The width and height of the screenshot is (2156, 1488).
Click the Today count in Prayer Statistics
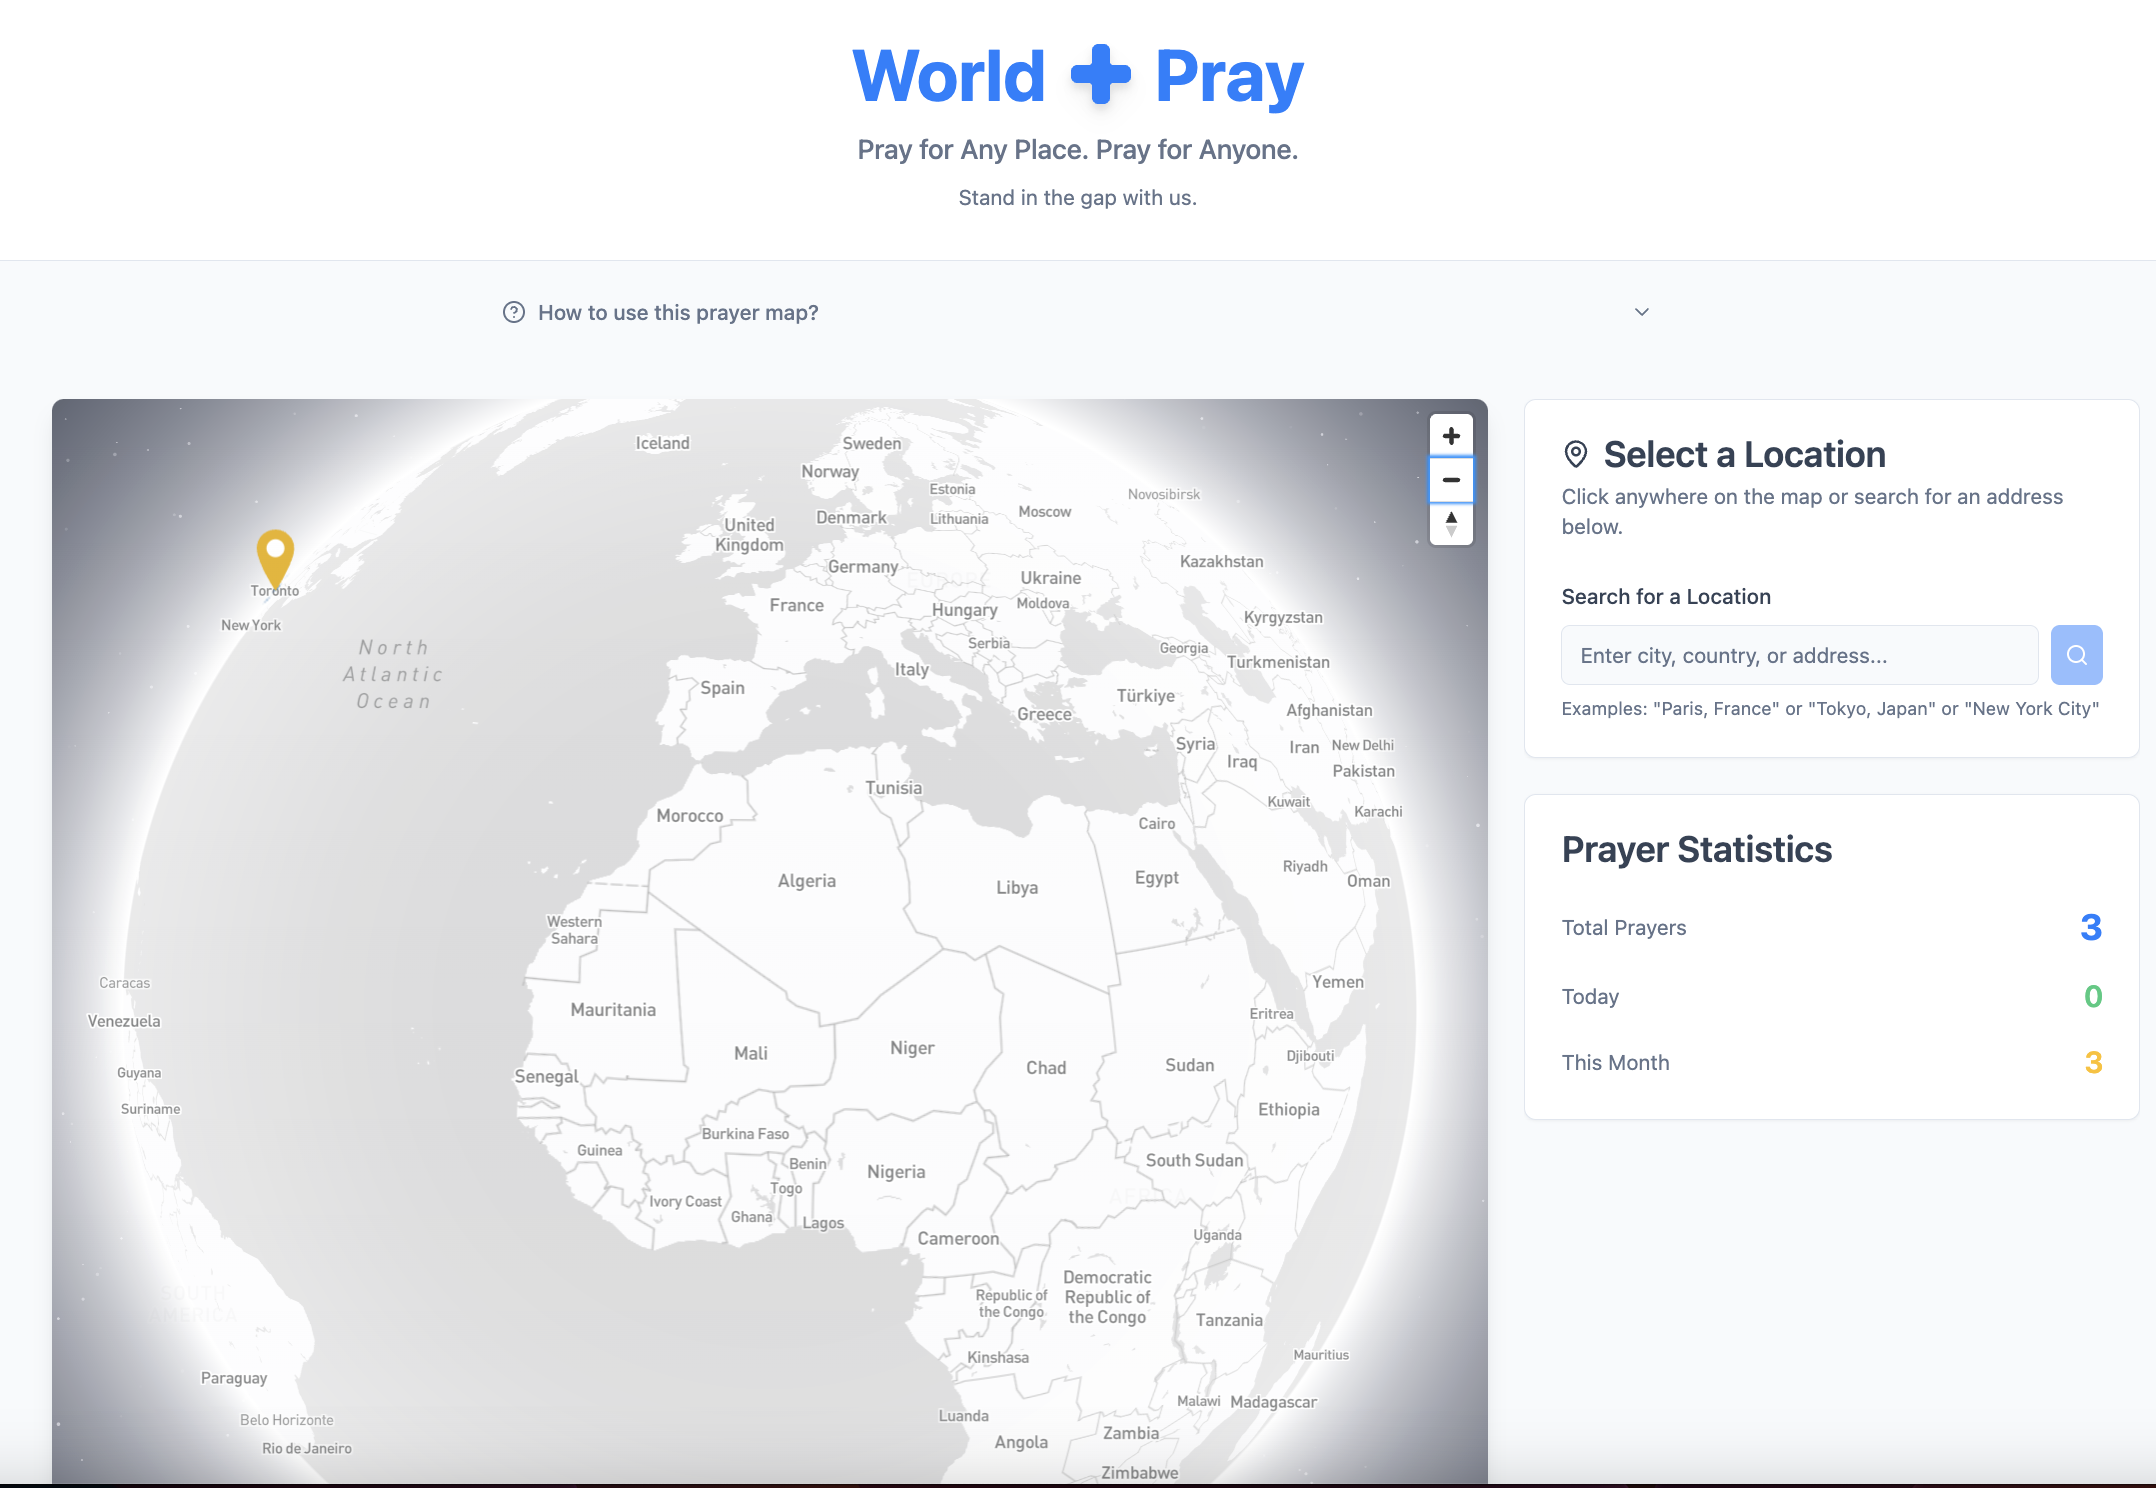click(x=2091, y=996)
